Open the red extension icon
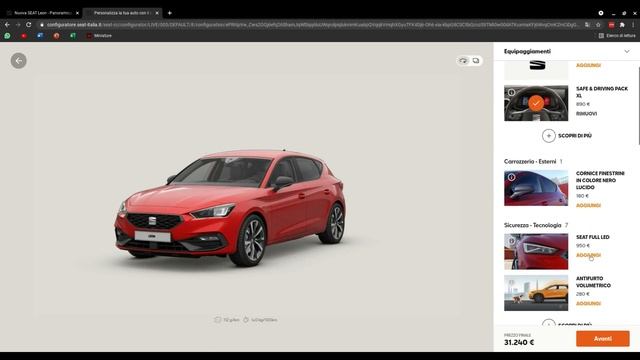The image size is (640, 360). pyautogui.click(x=611, y=25)
